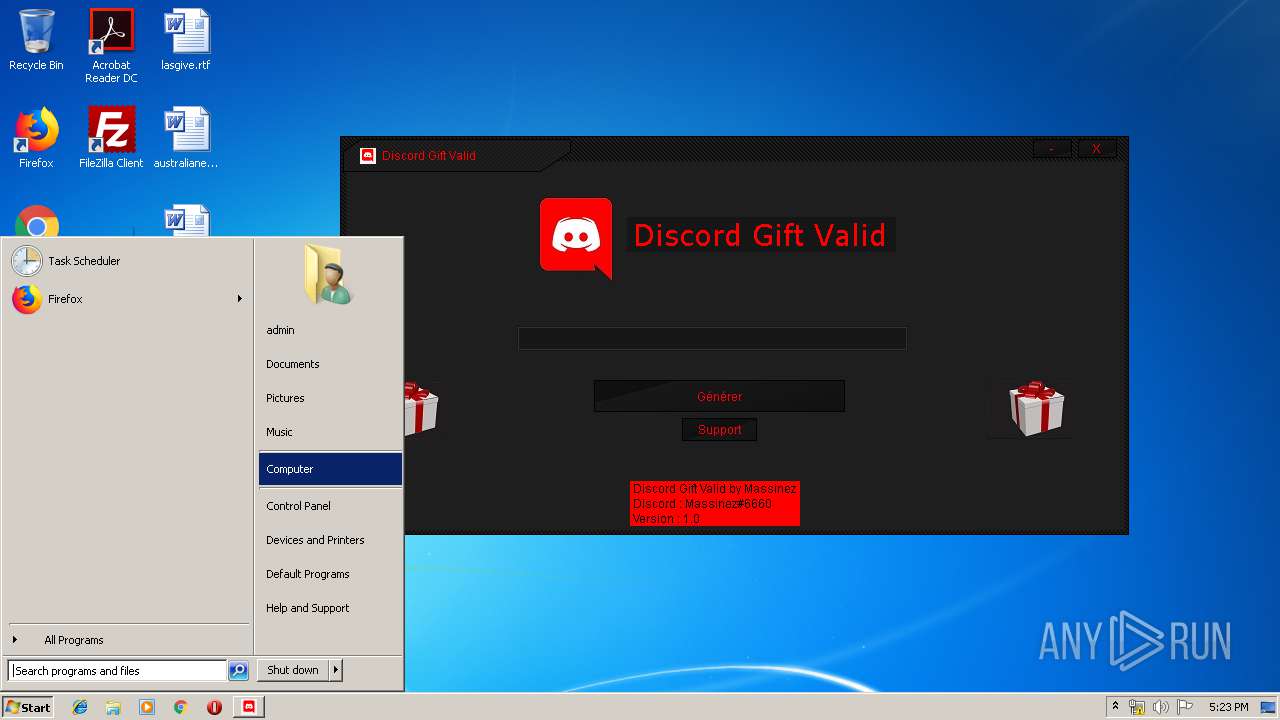
Task: Open admin user folder
Action: [x=330, y=330]
